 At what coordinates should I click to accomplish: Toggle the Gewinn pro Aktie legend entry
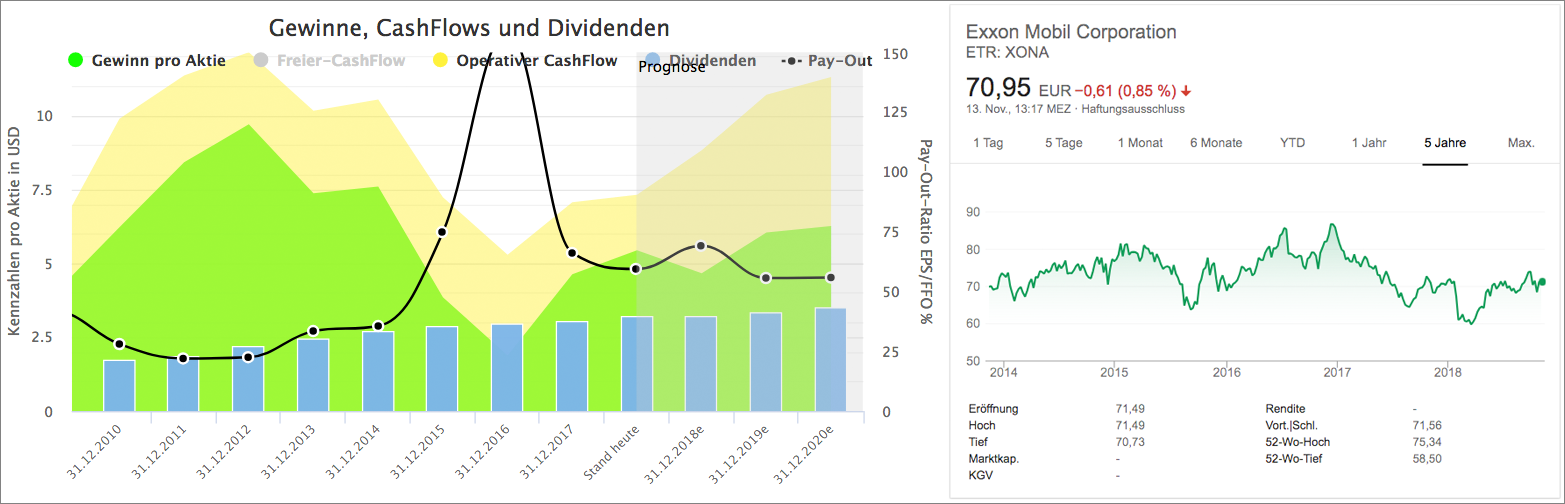point(147,60)
